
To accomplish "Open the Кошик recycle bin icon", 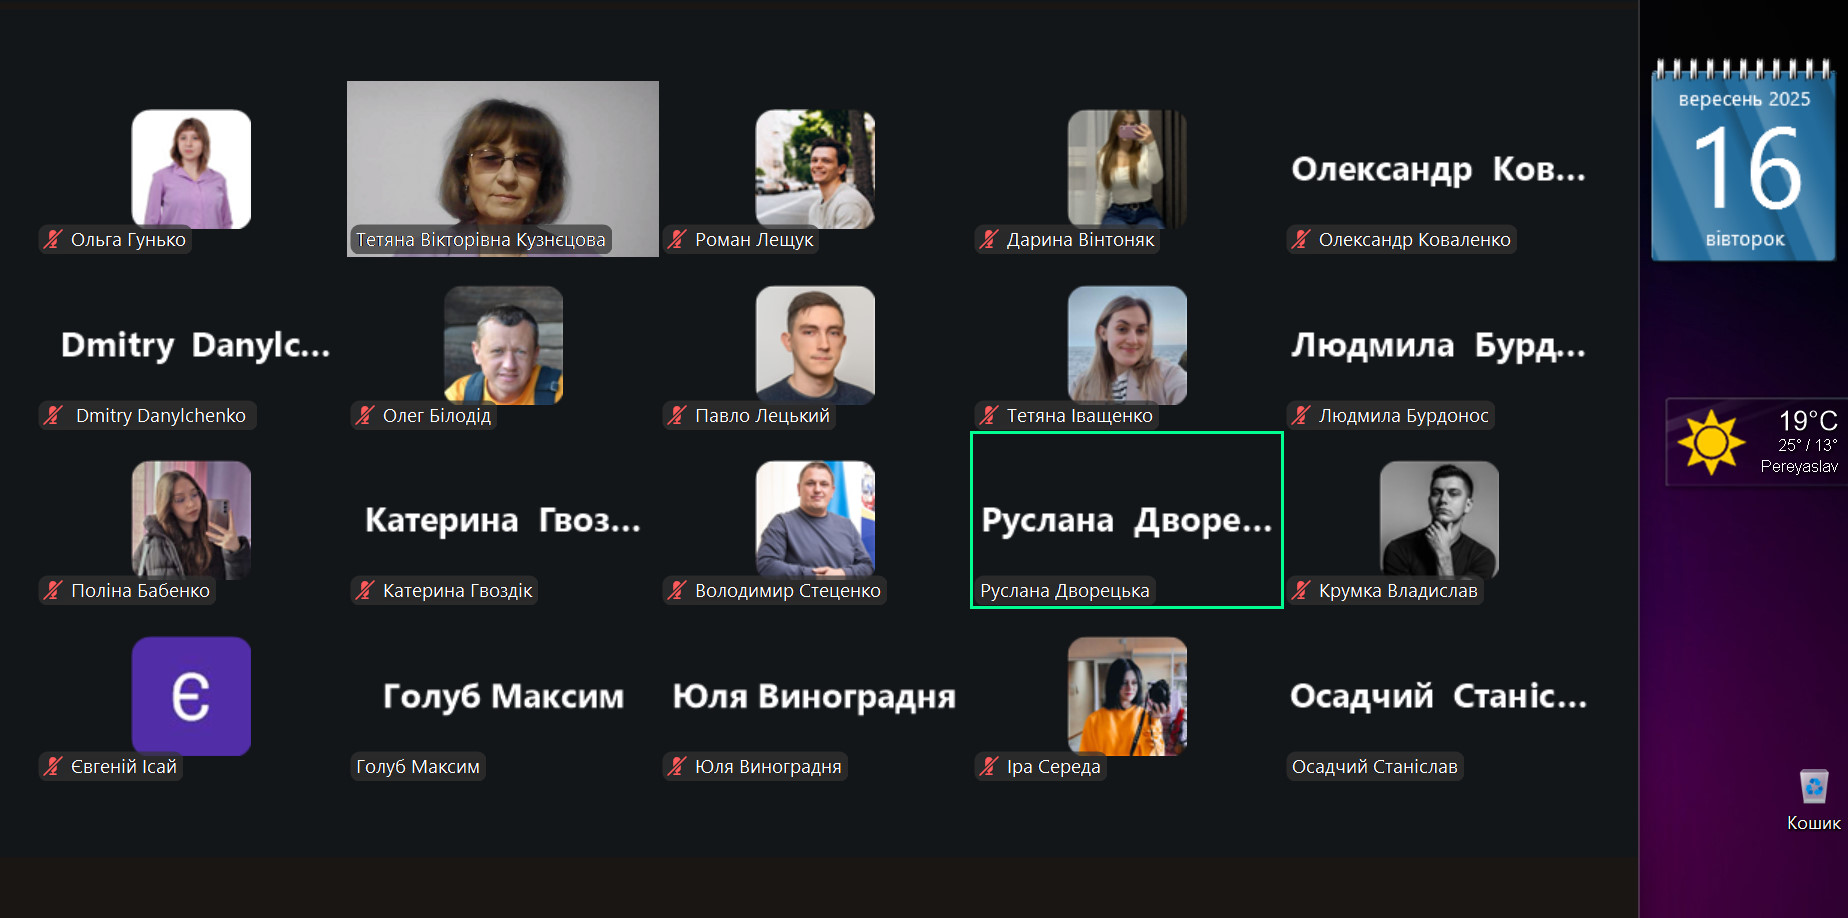I will point(1814,799).
